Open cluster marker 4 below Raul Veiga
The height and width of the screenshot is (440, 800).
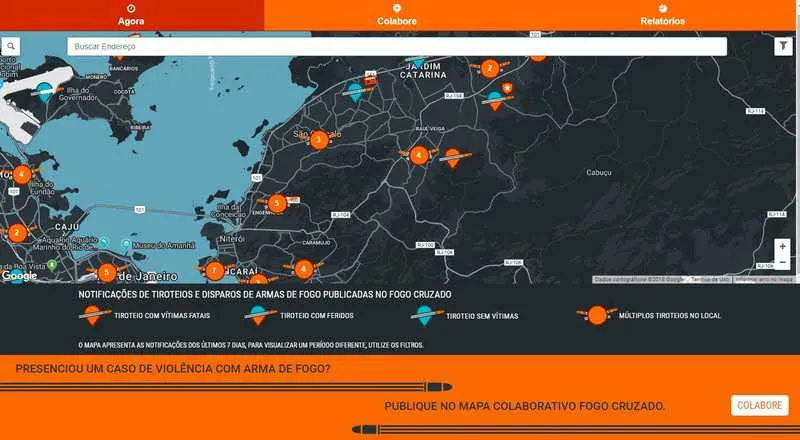coord(419,155)
